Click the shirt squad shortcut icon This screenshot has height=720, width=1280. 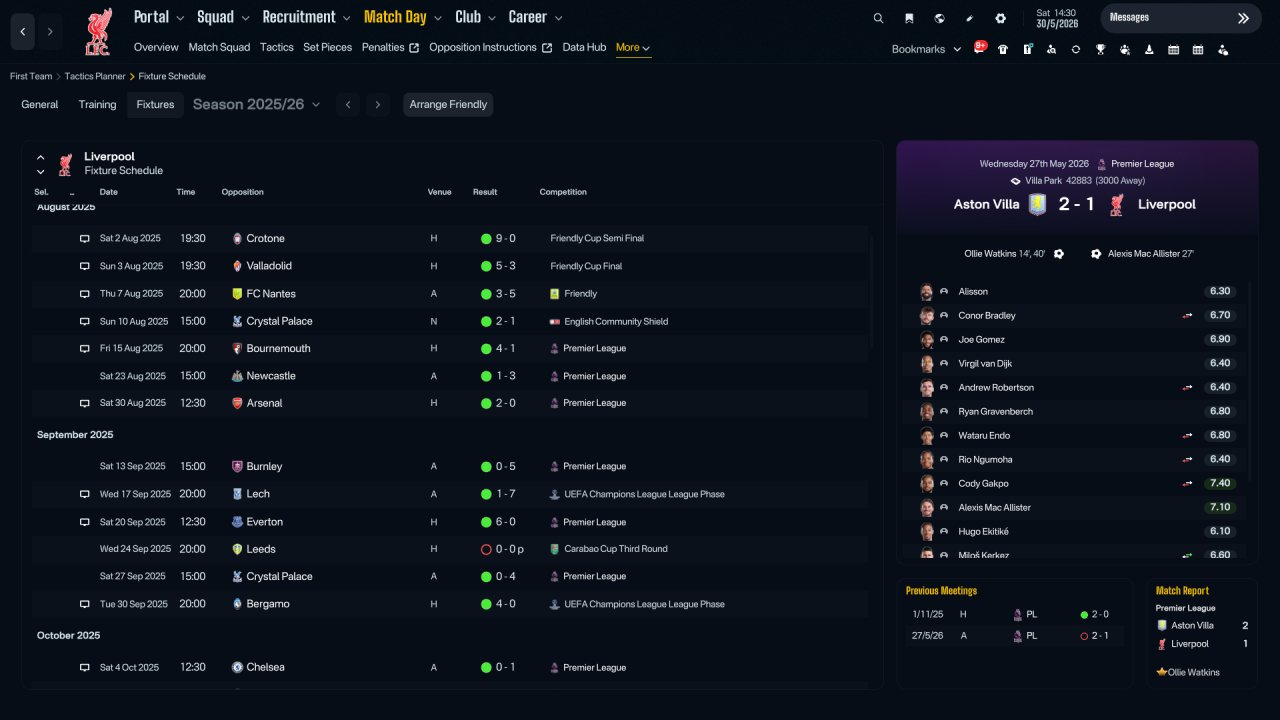point(1003,49)
